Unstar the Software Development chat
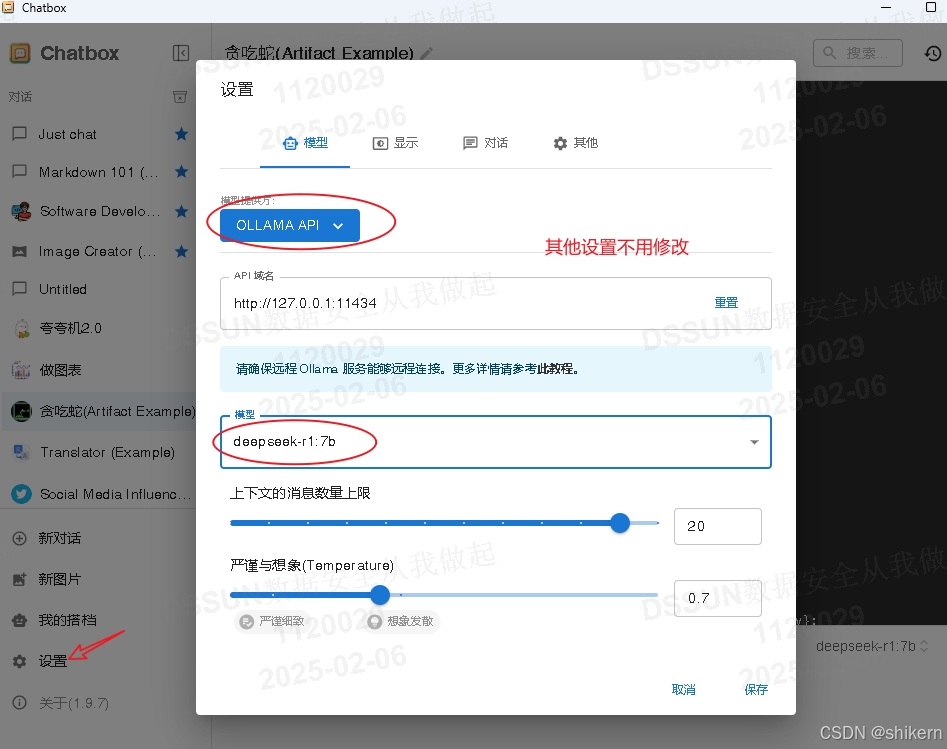The height and width of the screenshot is (749, 947). tap(181, 211)
